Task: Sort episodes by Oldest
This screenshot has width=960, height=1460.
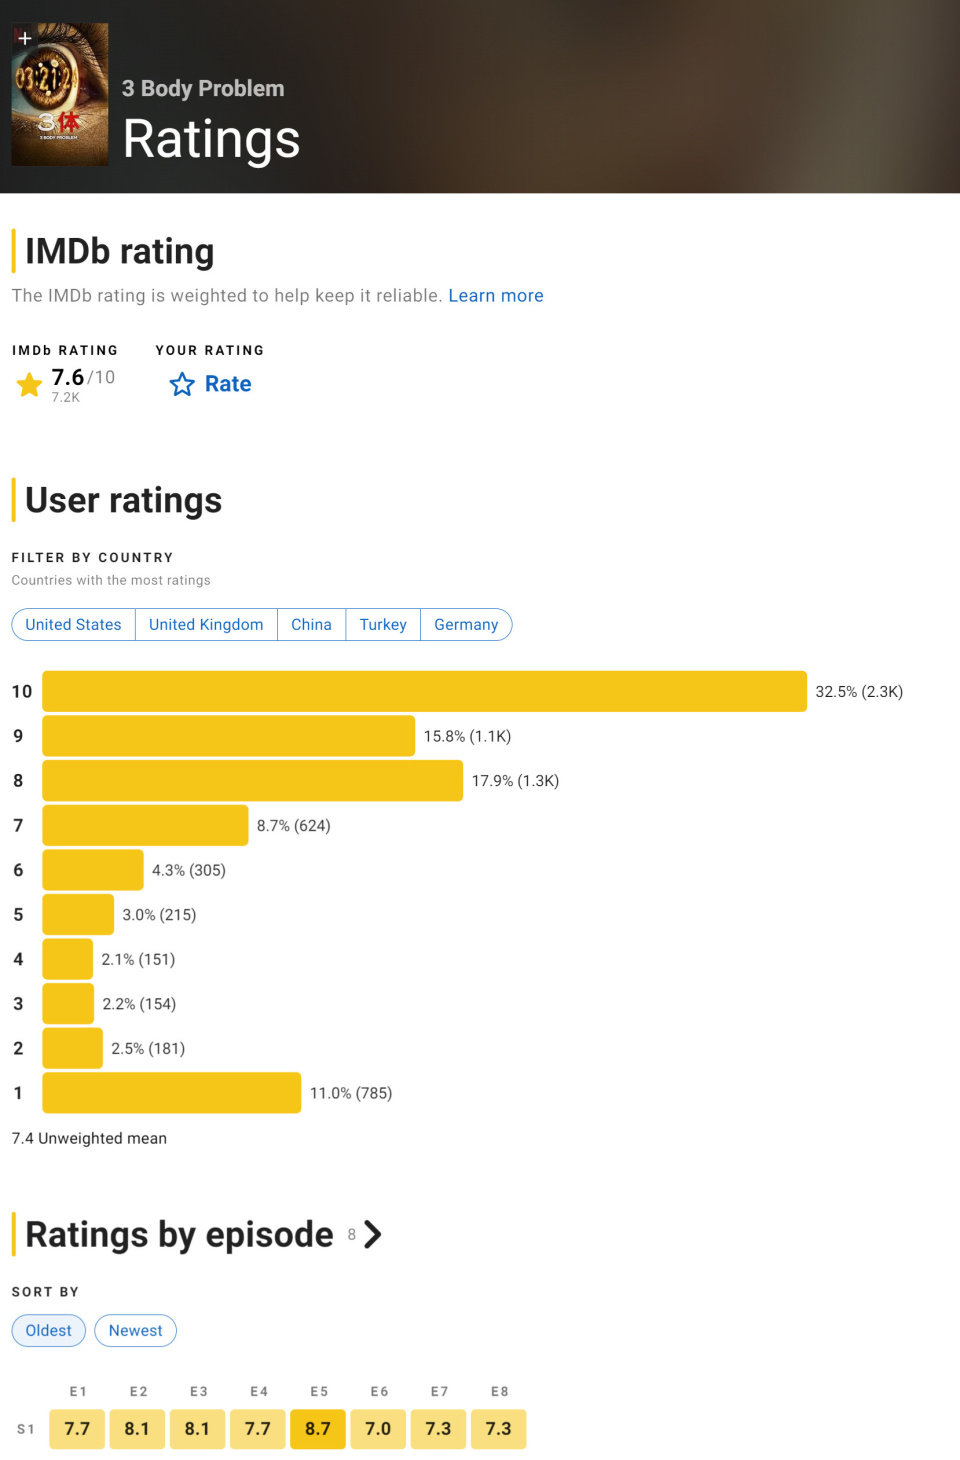Action: click(x=48, y=1330)
